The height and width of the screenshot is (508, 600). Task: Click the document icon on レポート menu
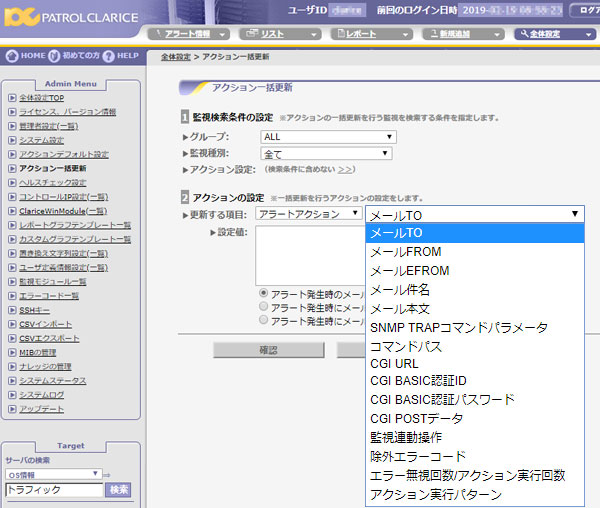pos(341,34)
